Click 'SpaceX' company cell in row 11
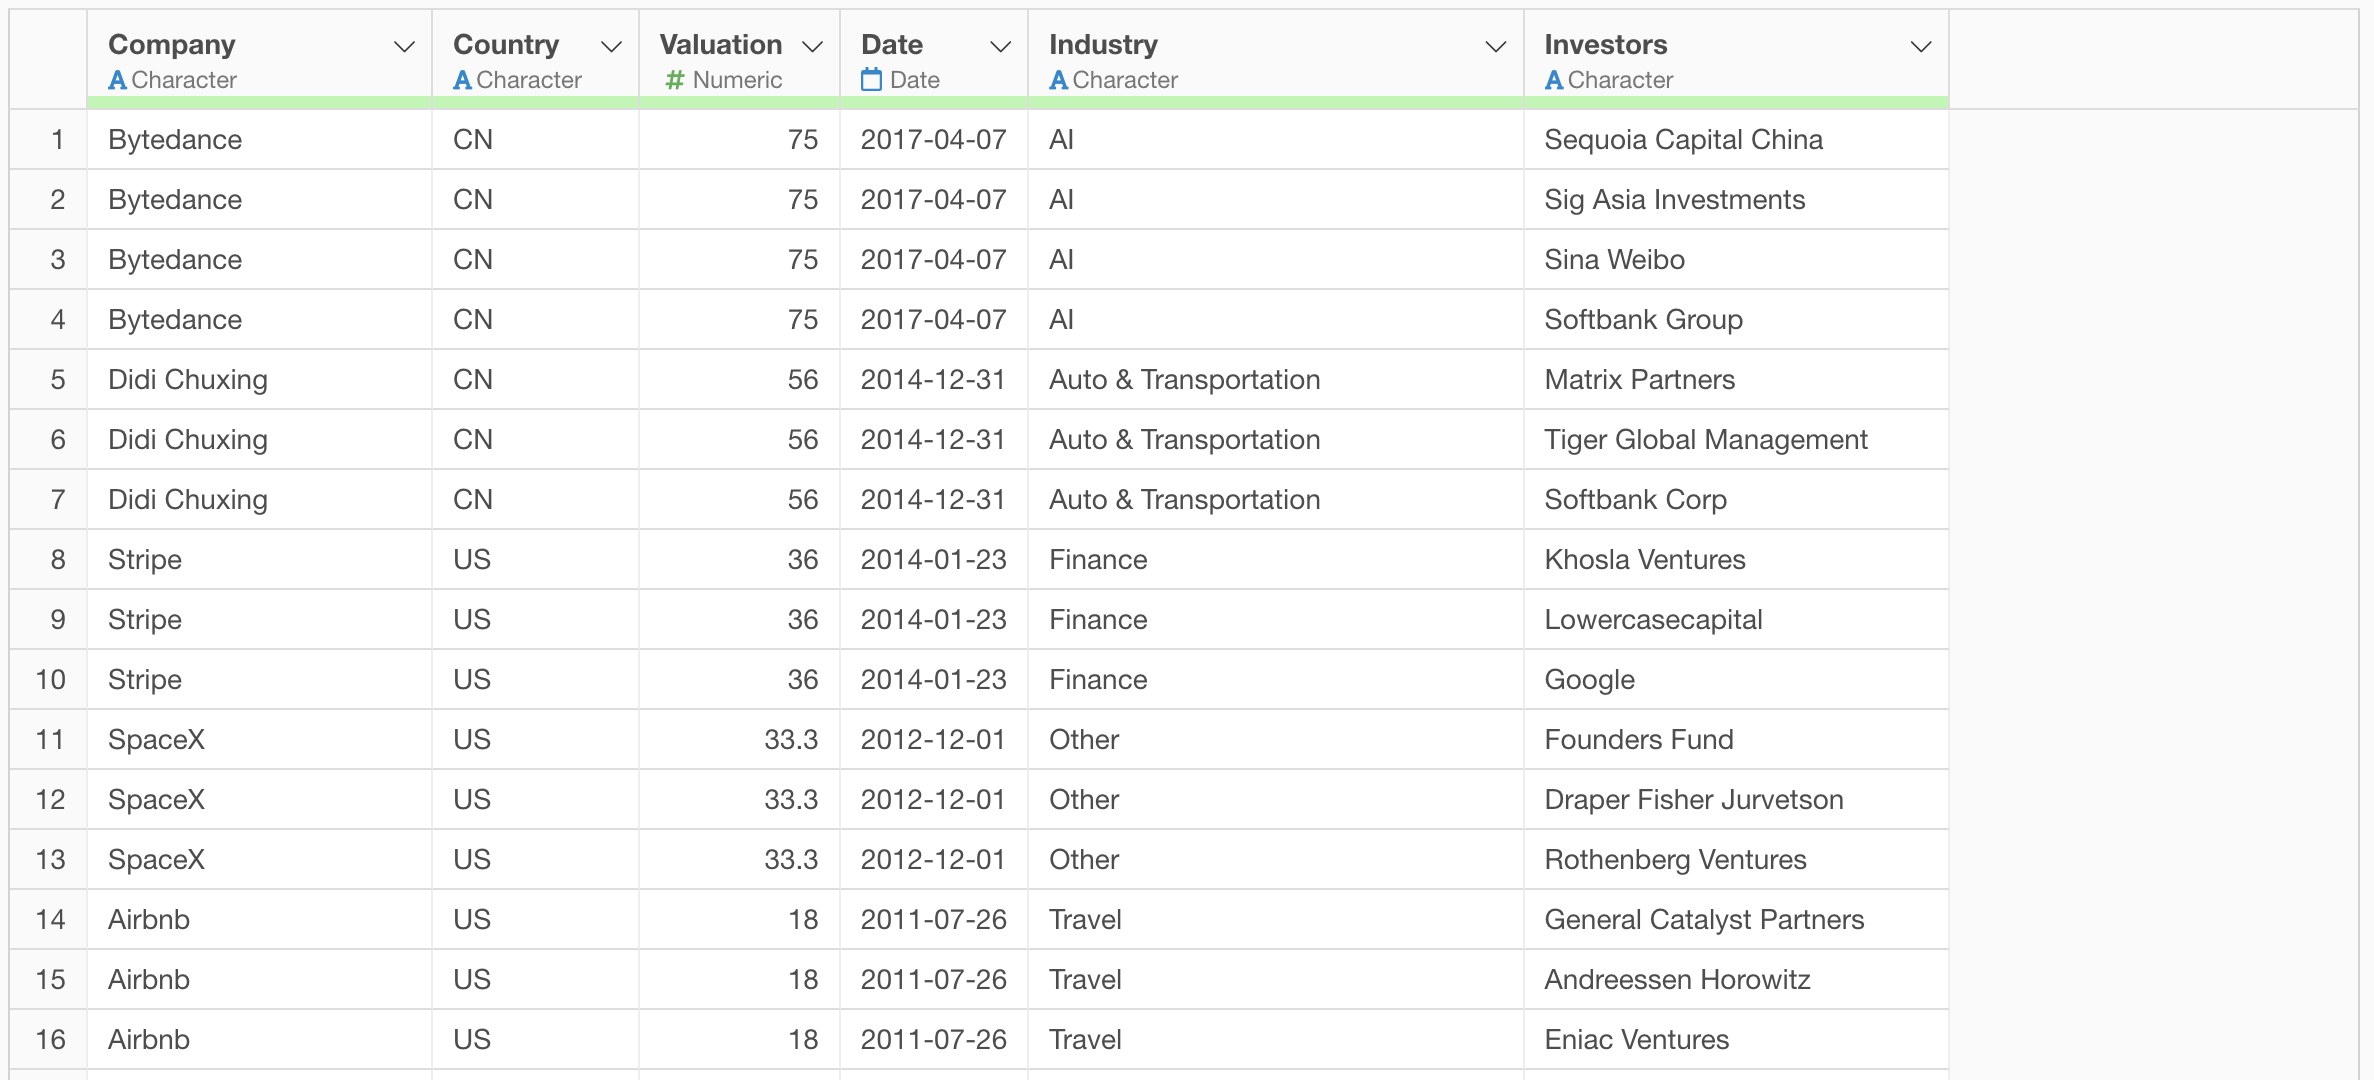This screenshot has width=2374, height=1080. pyautogui.click(x=259, y=740)
